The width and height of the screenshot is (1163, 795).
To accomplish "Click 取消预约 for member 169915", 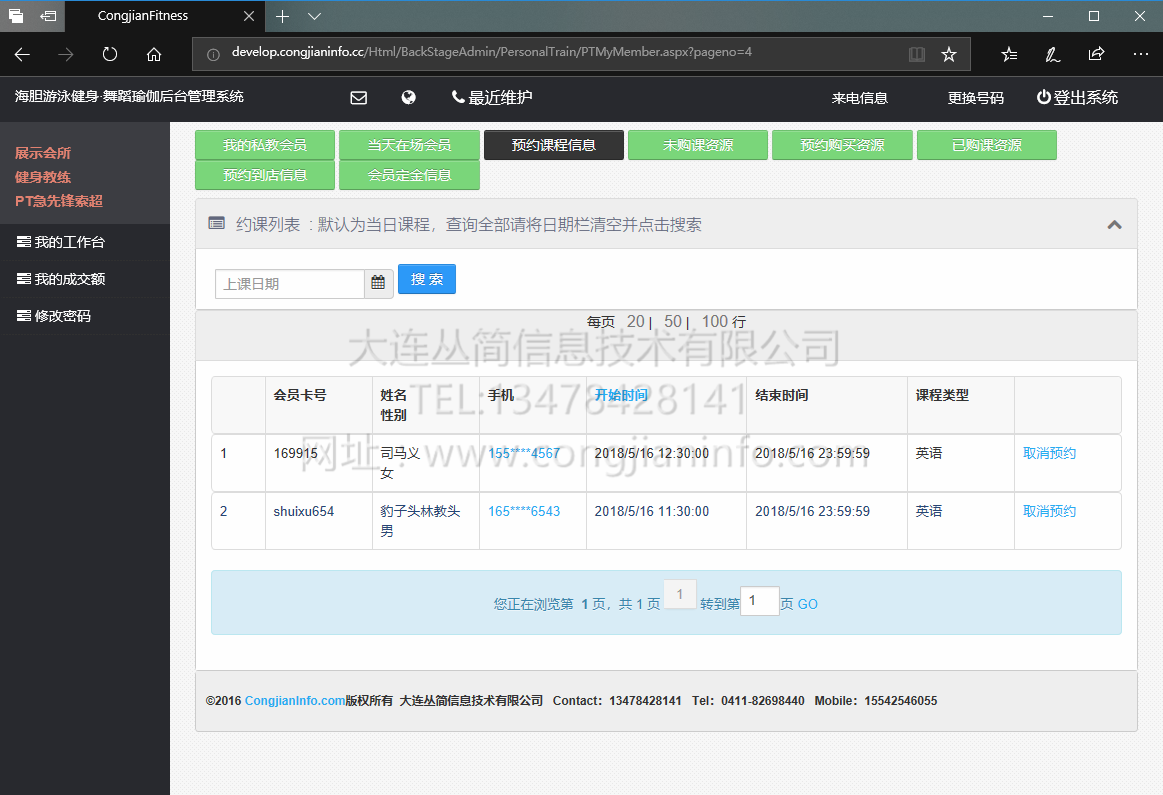I will pyautogui.click(x=1049, y=453).
